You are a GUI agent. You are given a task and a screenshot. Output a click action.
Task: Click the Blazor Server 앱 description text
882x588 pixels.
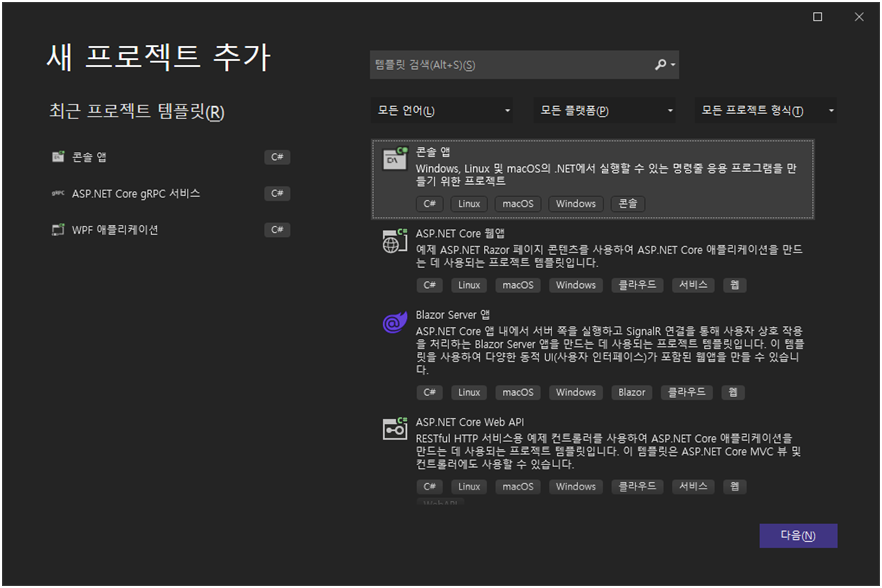click(x=610, y=350)
